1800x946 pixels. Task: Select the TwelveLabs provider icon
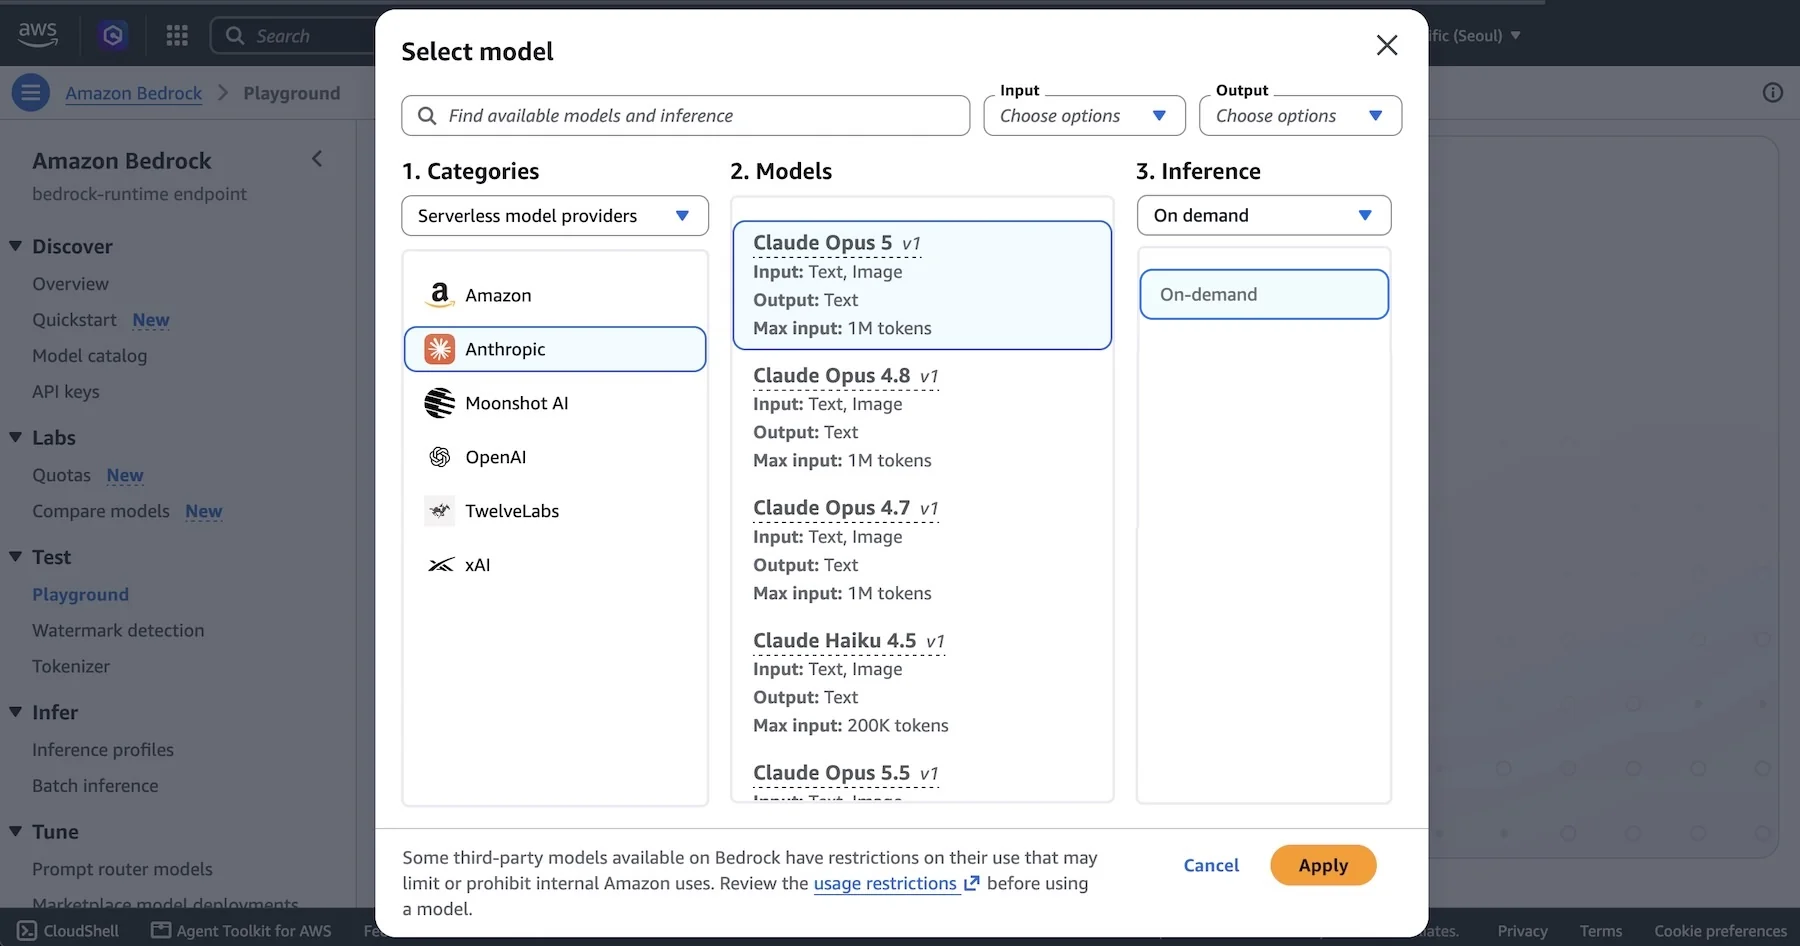[x=439, y=511]
